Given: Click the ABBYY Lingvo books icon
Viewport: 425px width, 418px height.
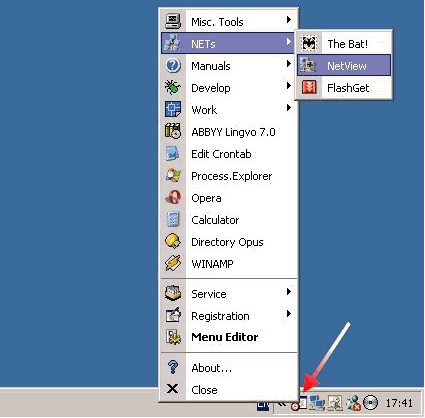Looking at the screenshot, I should 173,132.
